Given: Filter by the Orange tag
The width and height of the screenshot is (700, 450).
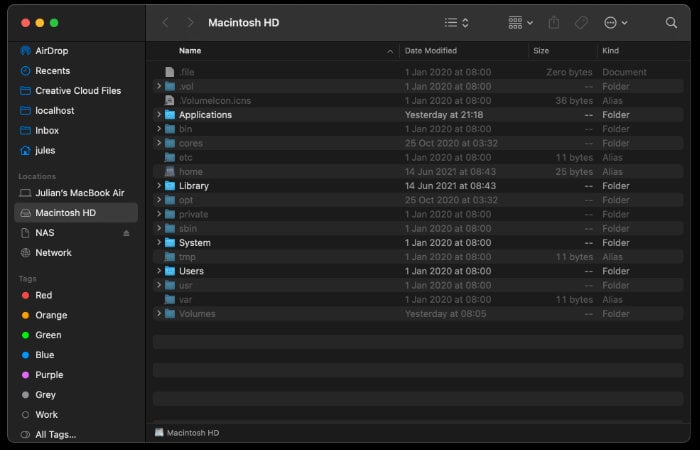Looking at the screenshot, I should (x=76, y=315).
